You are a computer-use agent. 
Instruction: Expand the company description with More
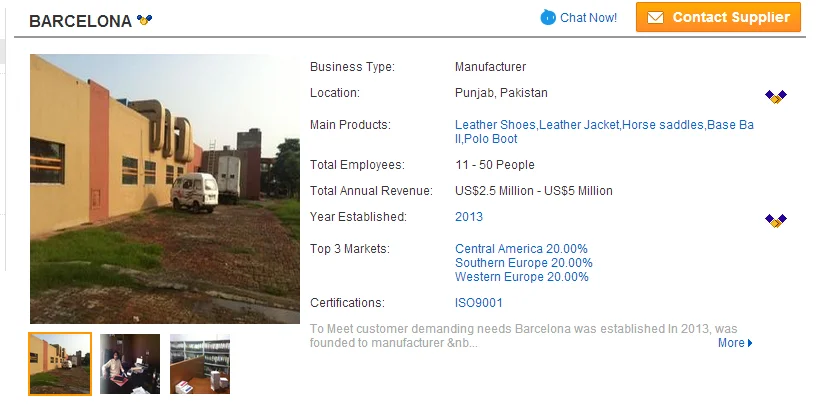[x=734, y=343]
